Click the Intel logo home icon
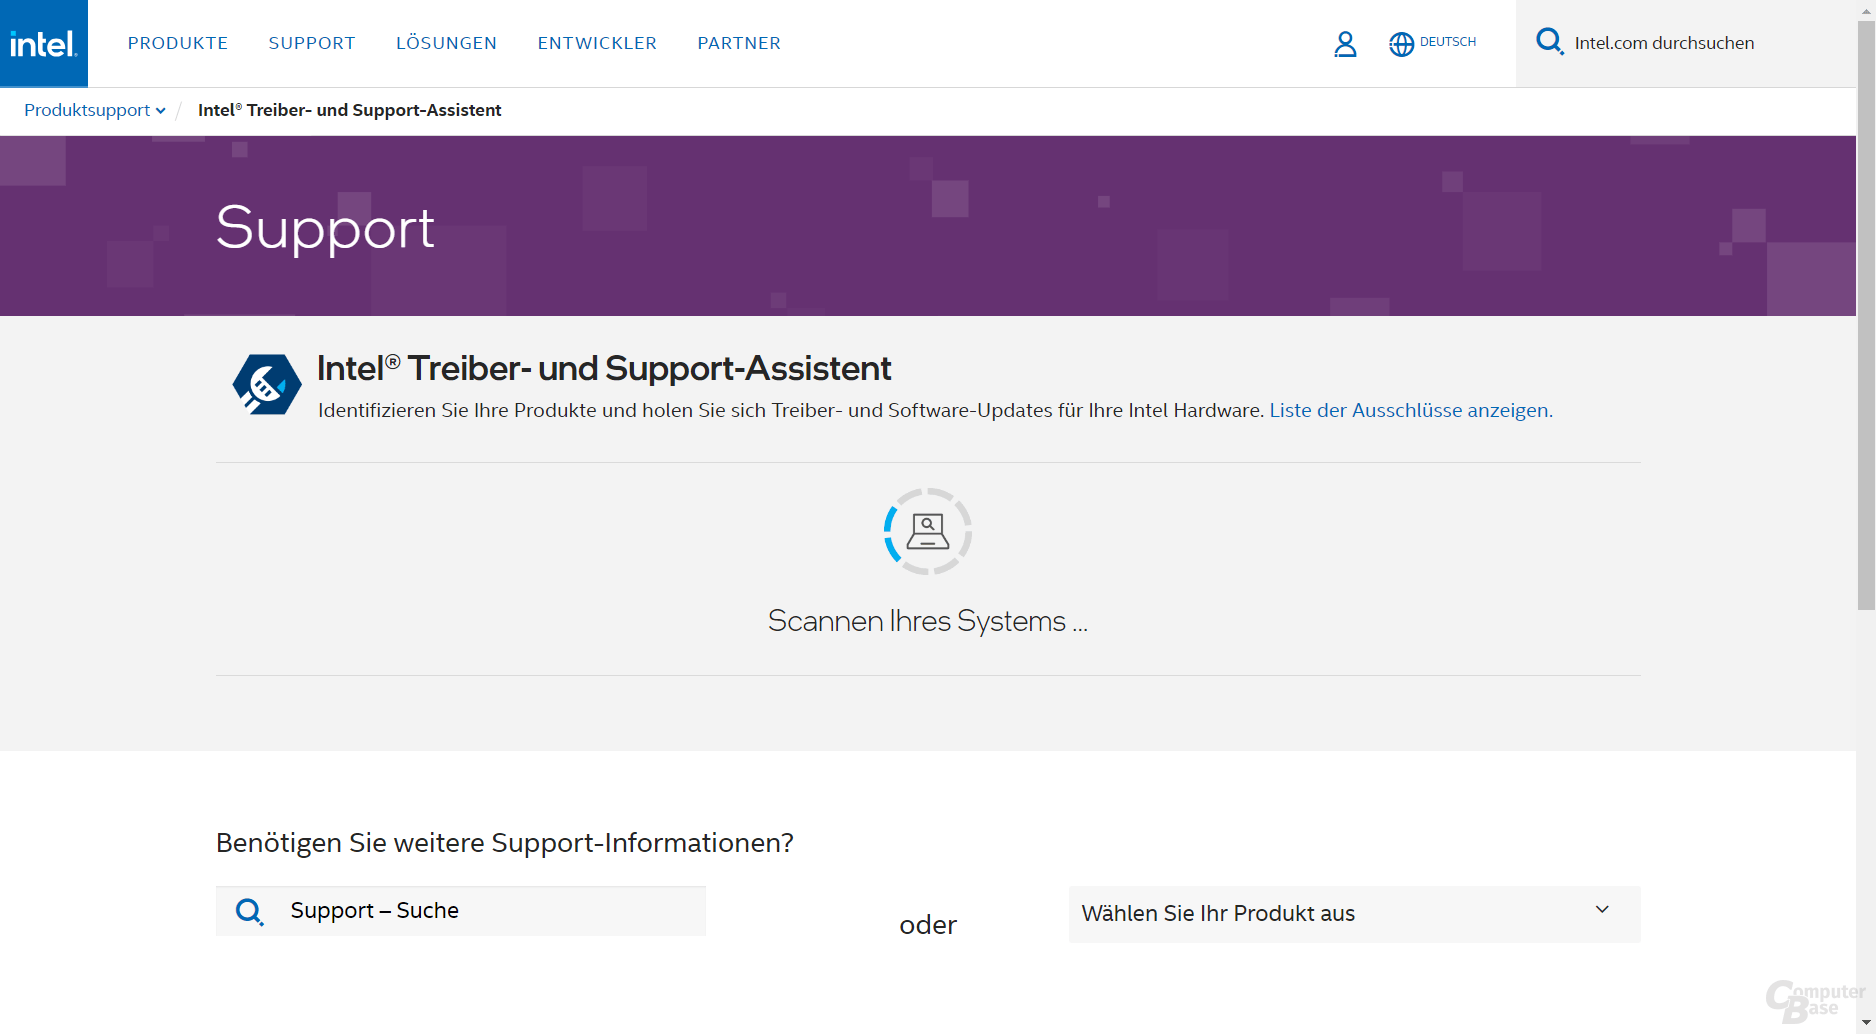Screen dimensions: 1876x1034 pos(44,43)
